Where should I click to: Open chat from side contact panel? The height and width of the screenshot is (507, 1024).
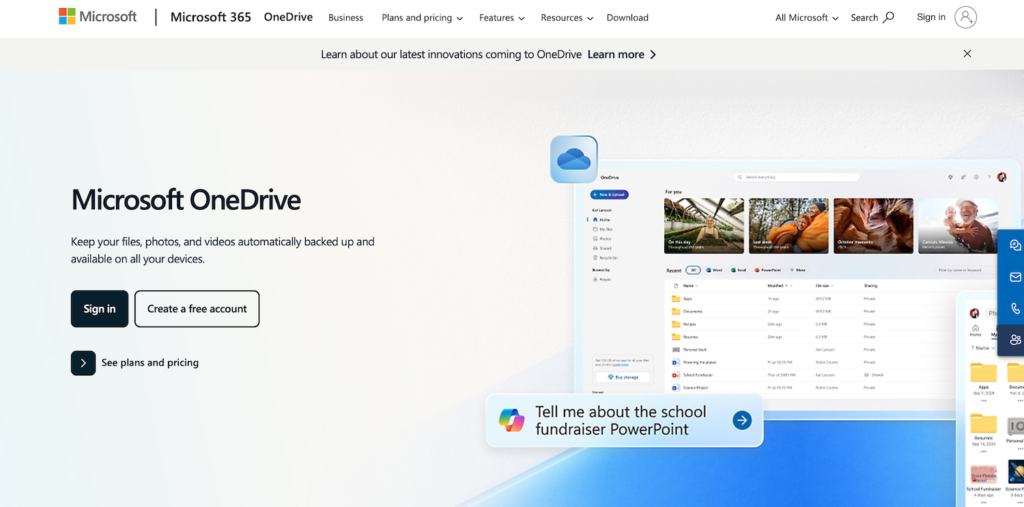point(1015,245)
